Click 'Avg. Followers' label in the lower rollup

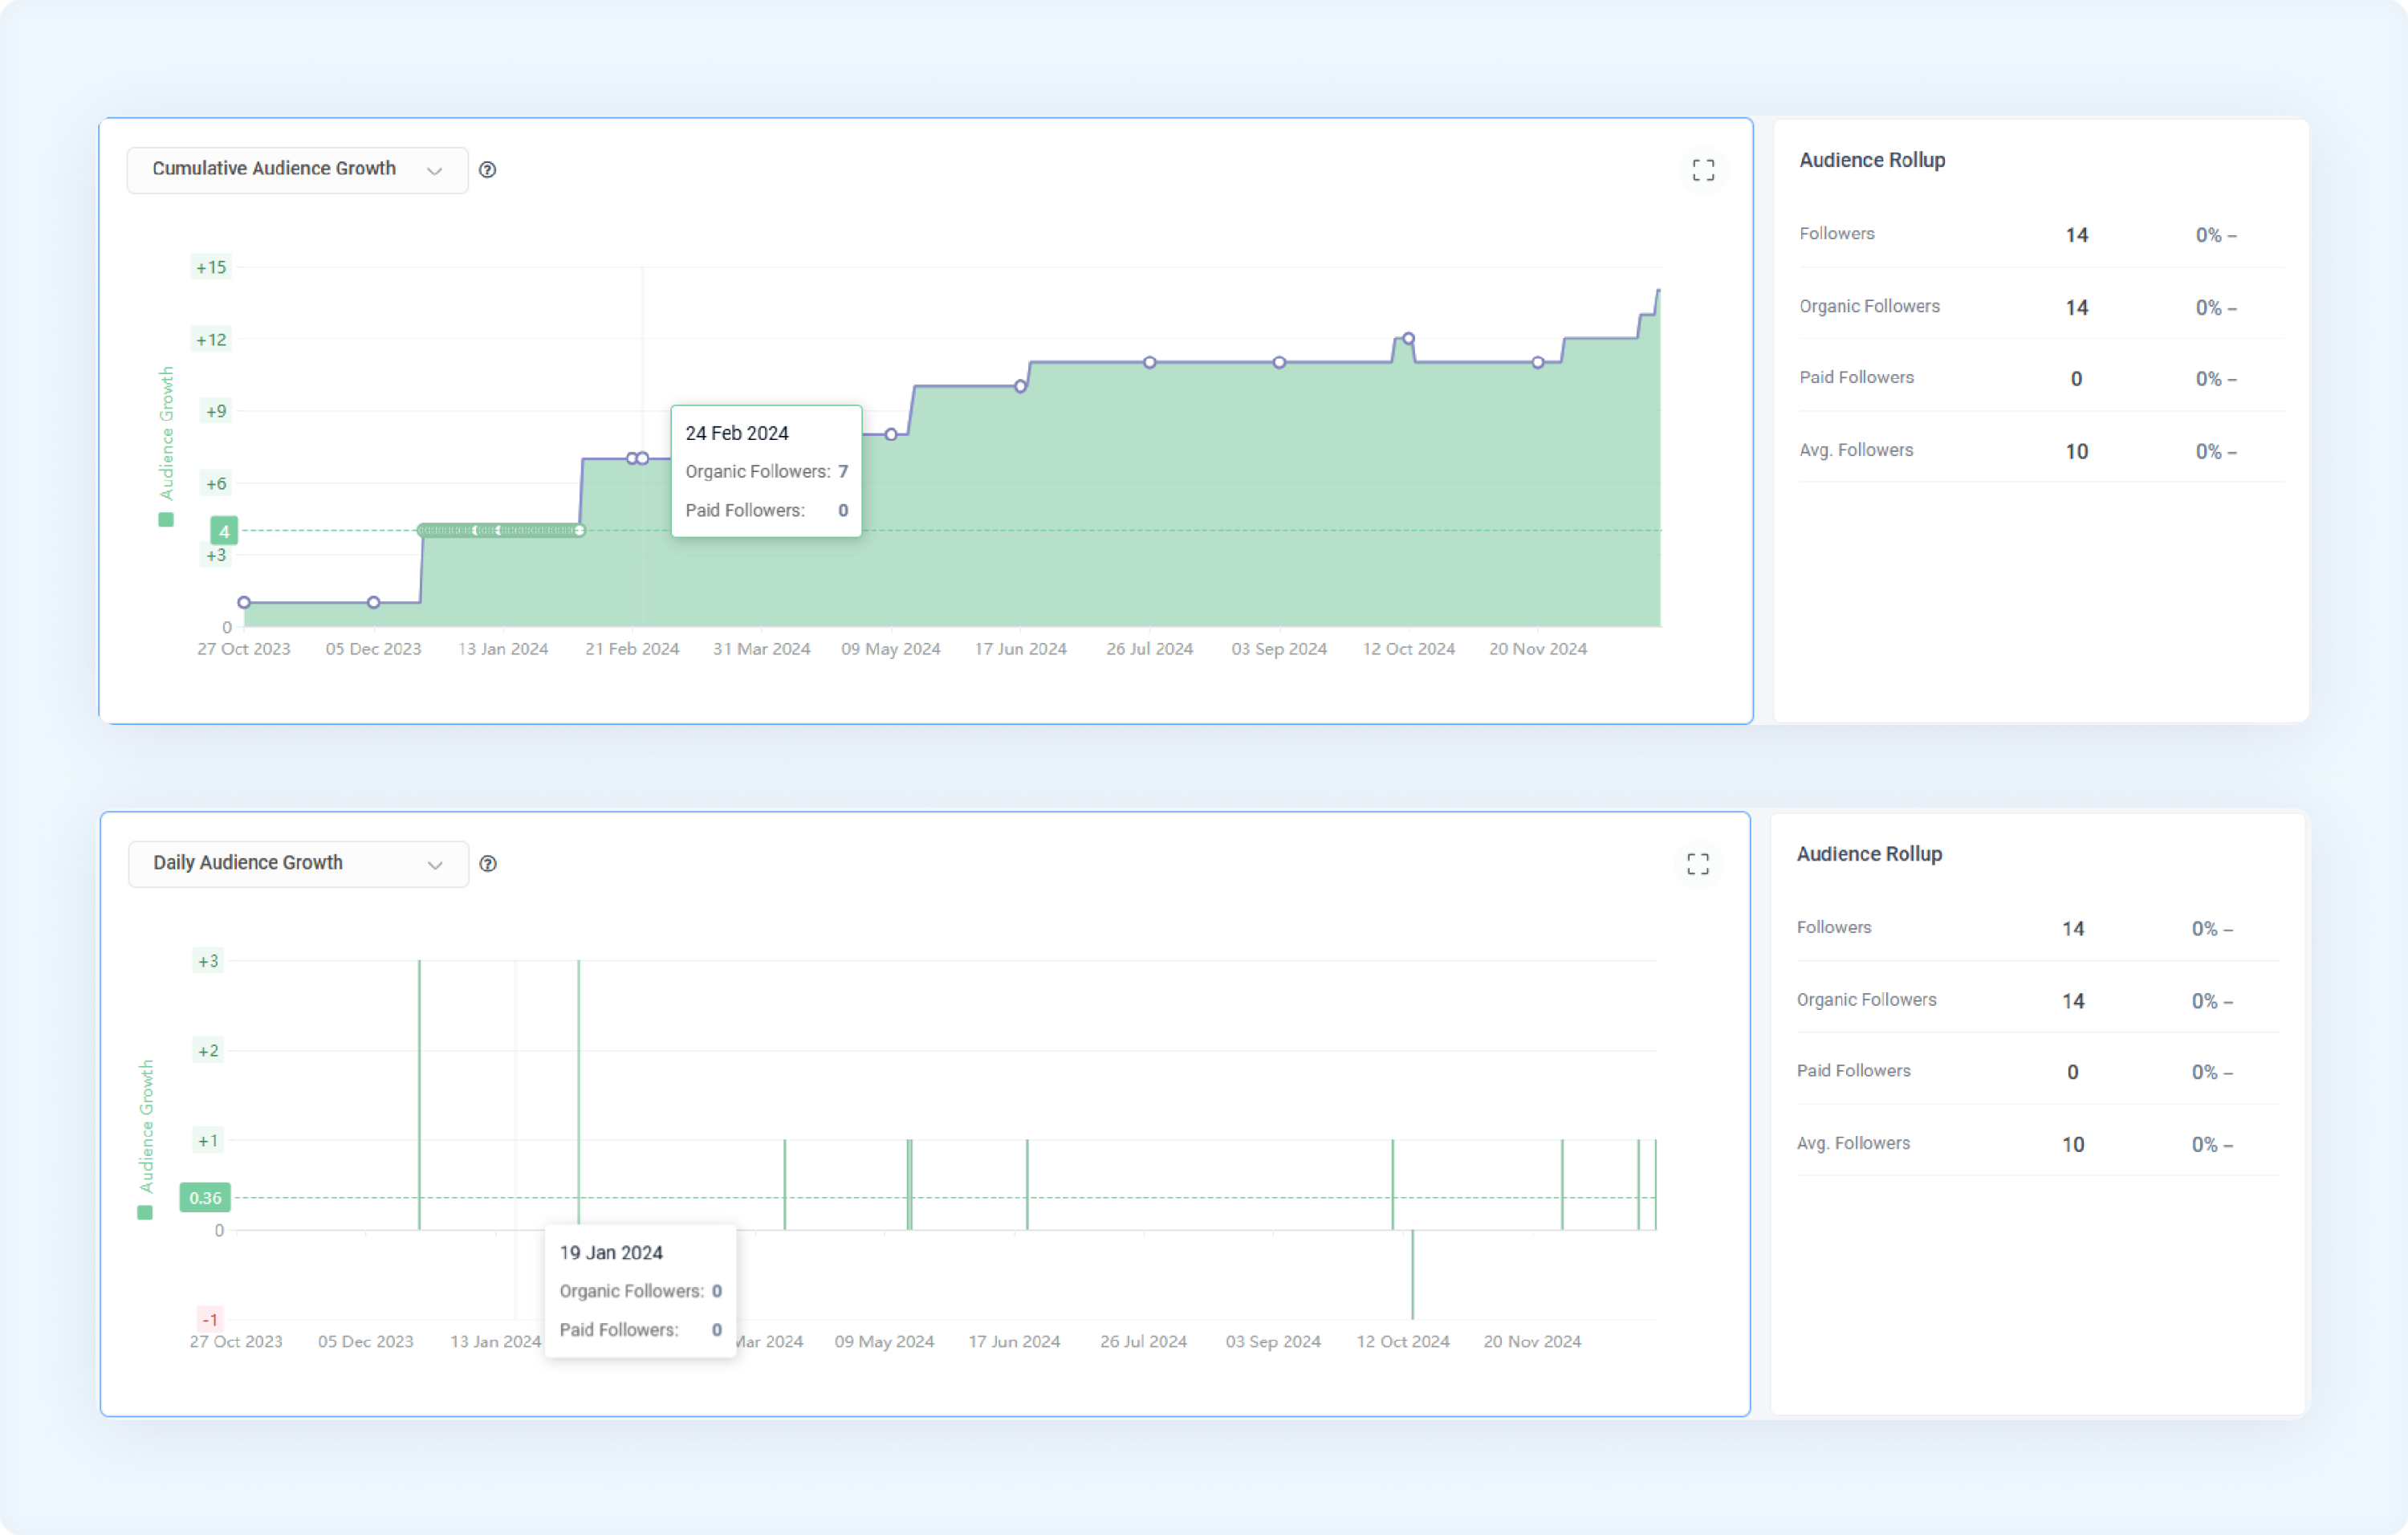pyautogui.click(x=1853, y=1144)
